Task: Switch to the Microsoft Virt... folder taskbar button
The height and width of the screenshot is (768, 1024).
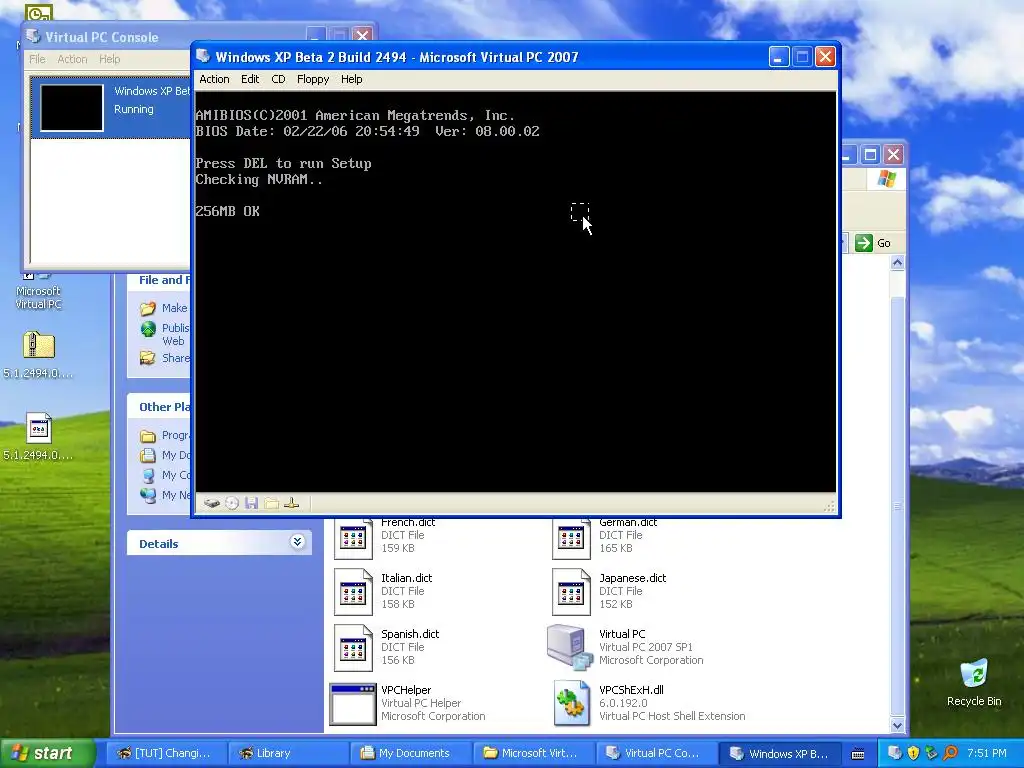Action: (x=532, y=753)
